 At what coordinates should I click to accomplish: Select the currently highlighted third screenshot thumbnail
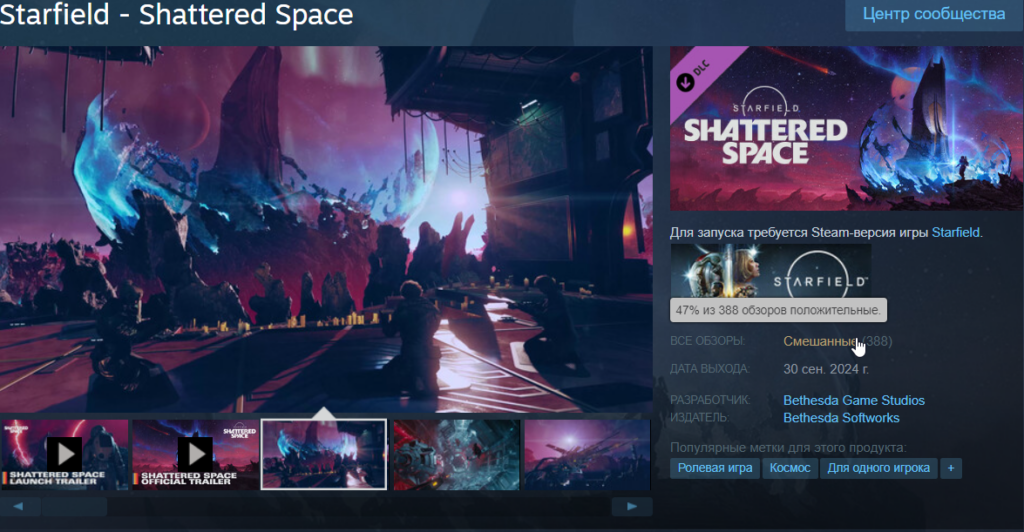tap(324, 455)
